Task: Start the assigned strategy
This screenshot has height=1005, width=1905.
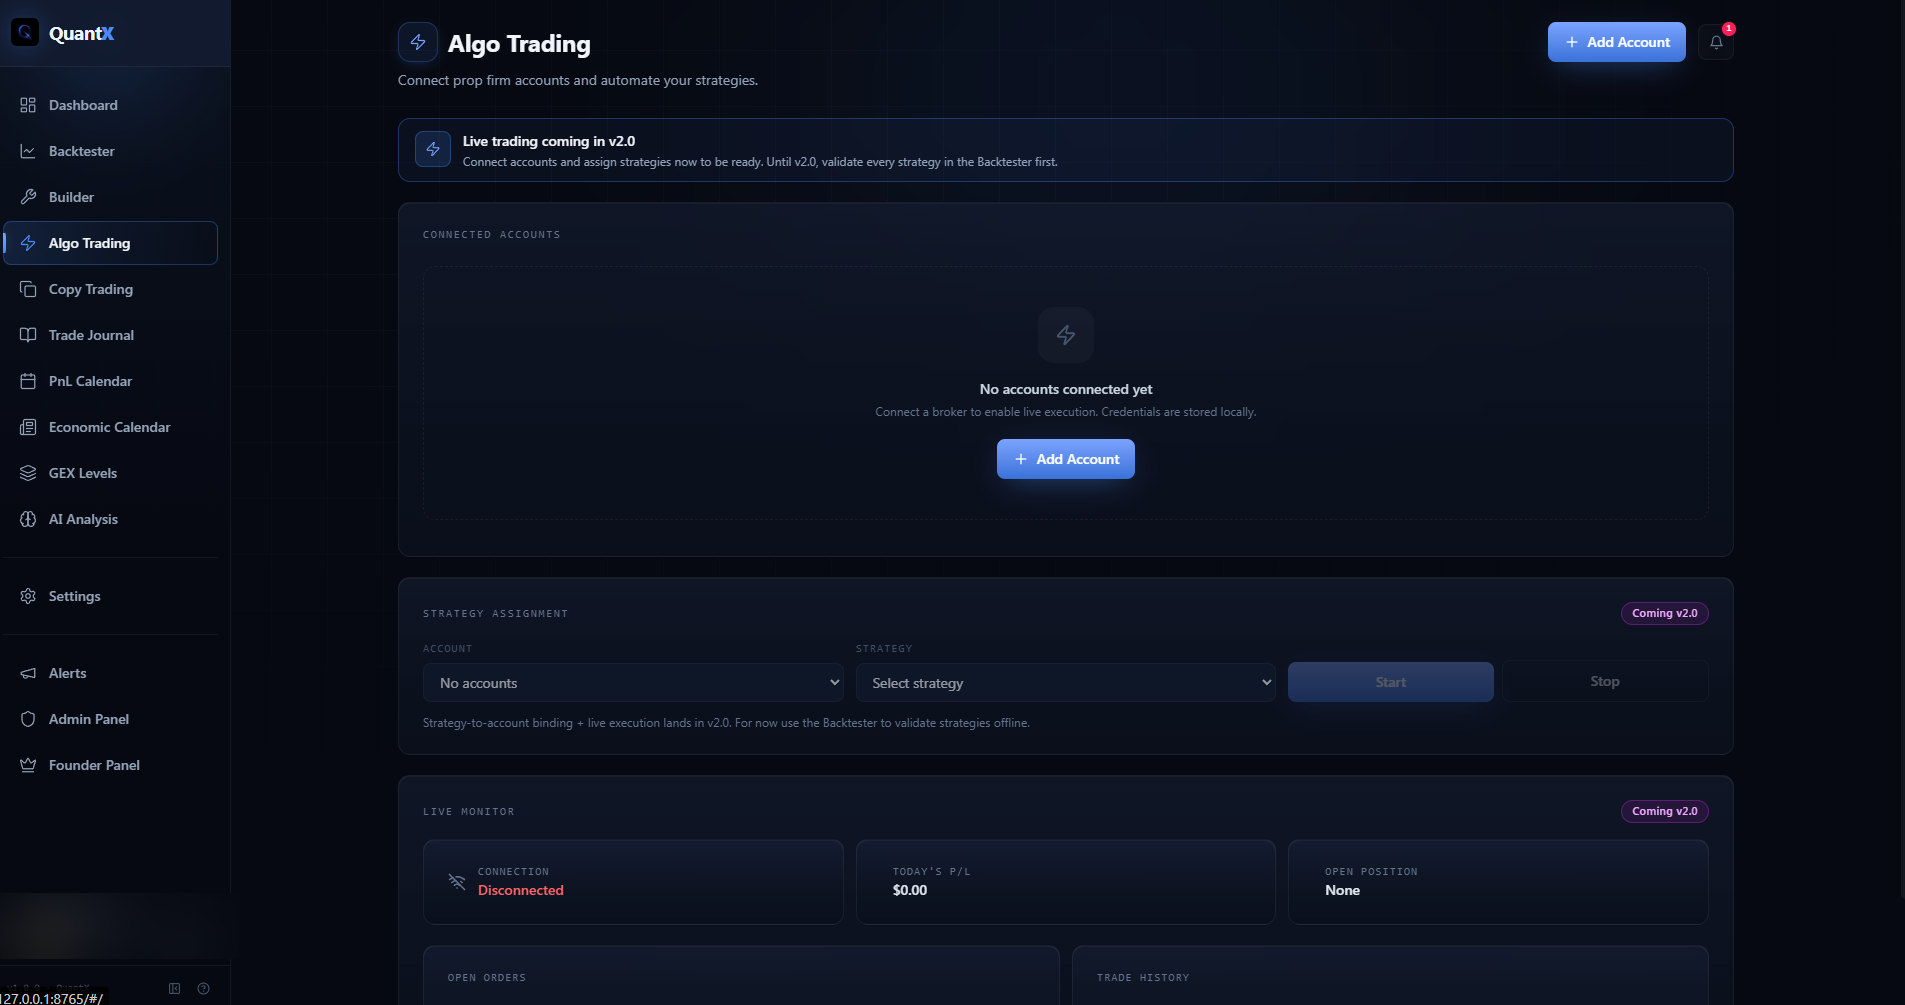Action: point(1391,682)
